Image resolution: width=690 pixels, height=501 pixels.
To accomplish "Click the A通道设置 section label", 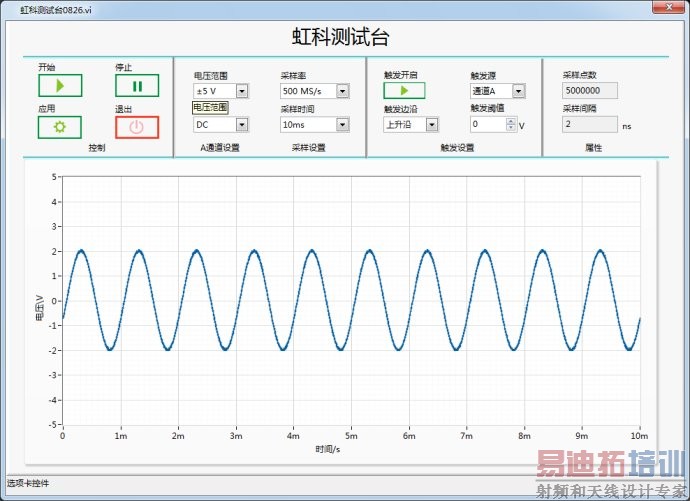I will tap(220, 148).
